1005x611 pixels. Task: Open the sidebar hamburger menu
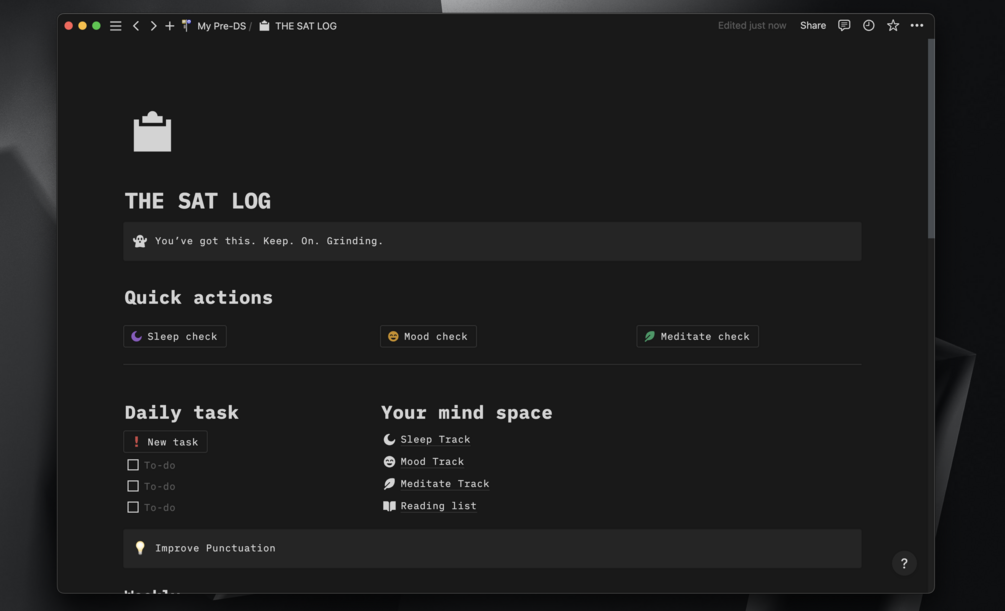115,26
